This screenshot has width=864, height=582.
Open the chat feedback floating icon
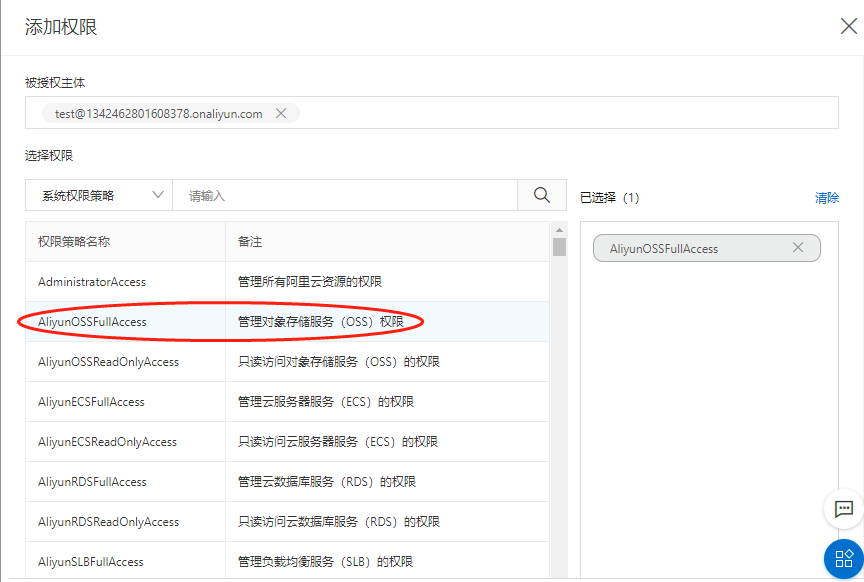click(843, 508)
